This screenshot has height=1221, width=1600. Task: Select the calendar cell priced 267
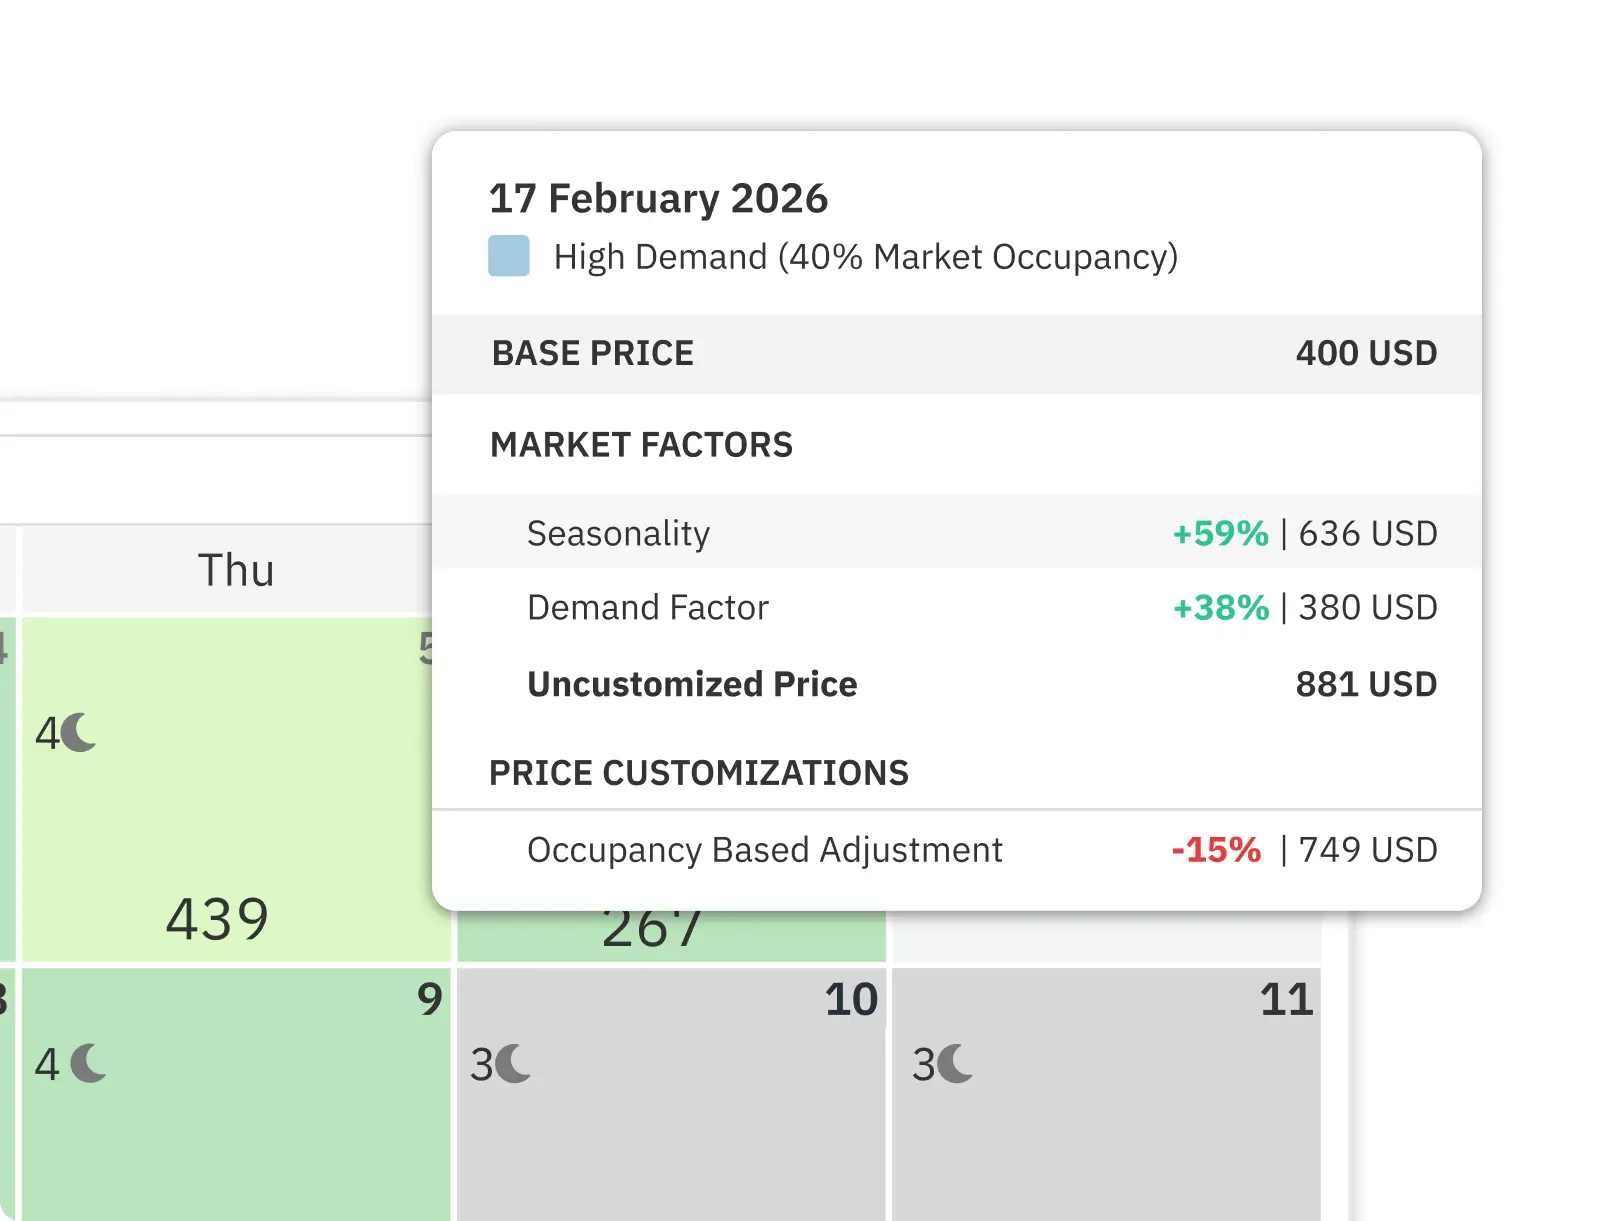654,928
